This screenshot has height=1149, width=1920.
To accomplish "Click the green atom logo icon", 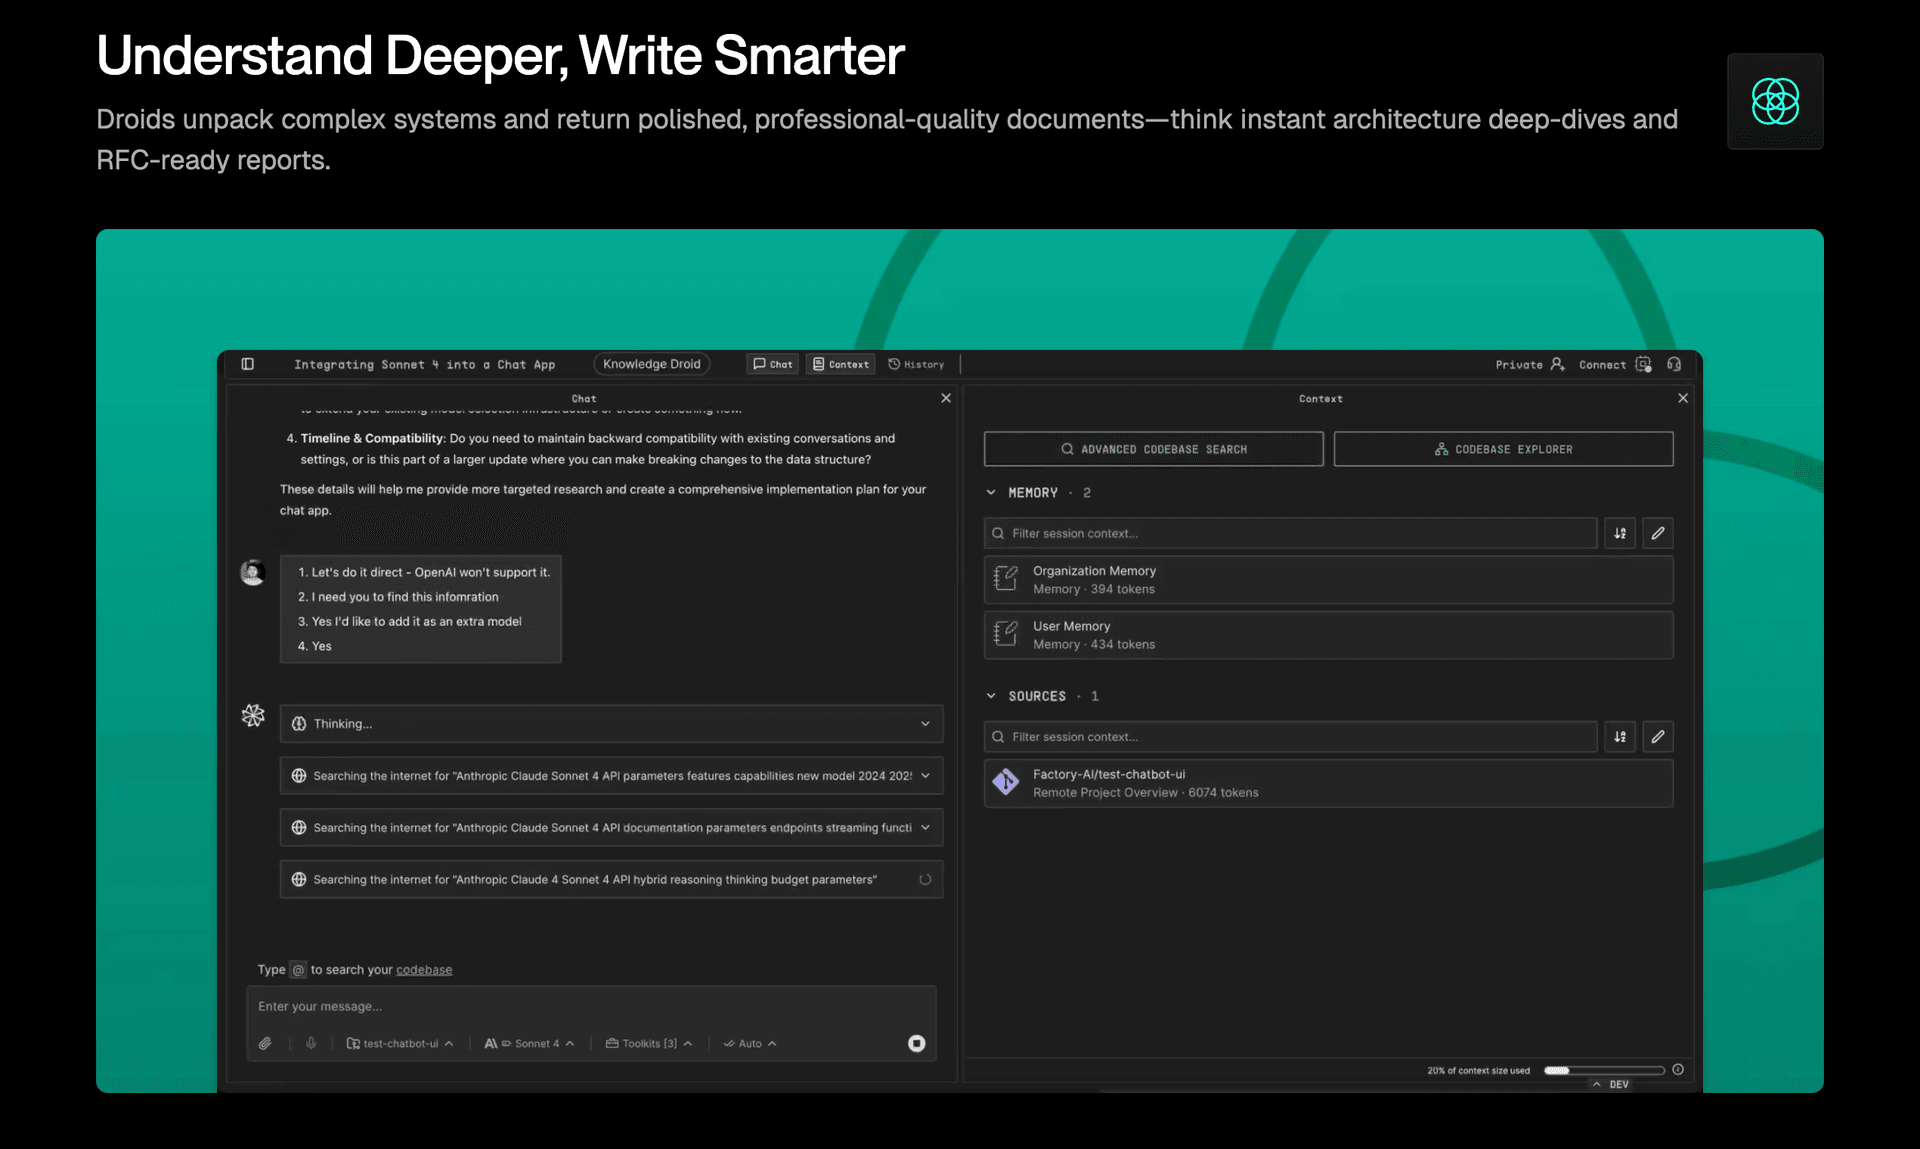I will (x=1775, y=101).
